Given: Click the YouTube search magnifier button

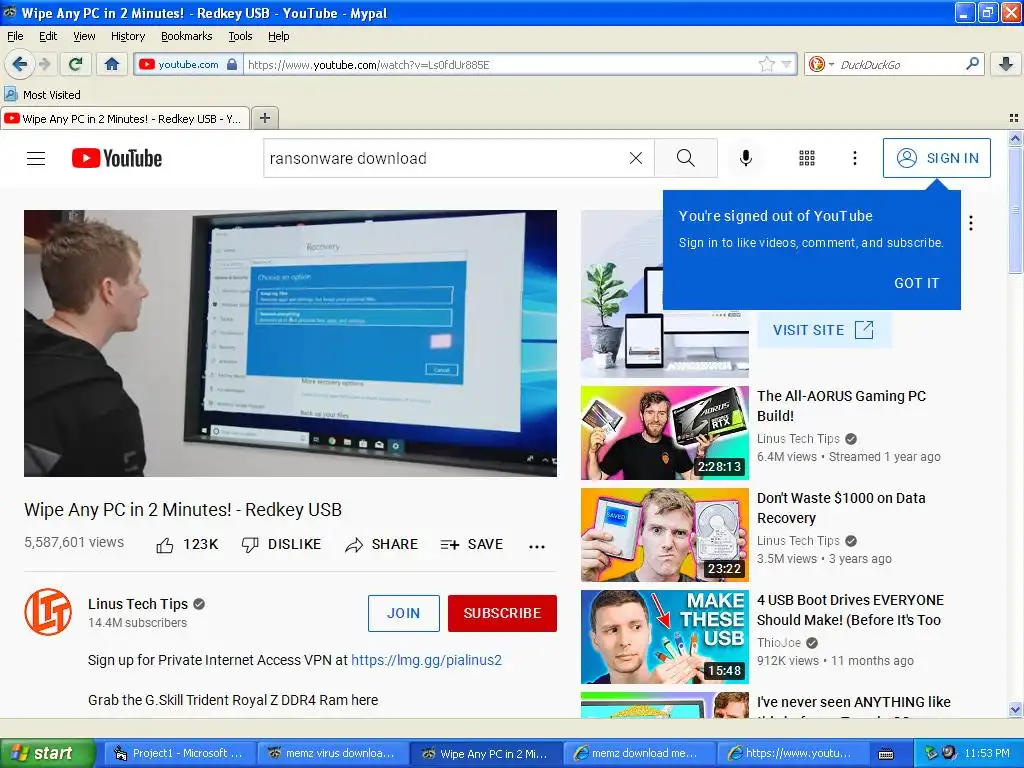Looking at the screenshot, I should pyautogui.click(x=686, y=158).
